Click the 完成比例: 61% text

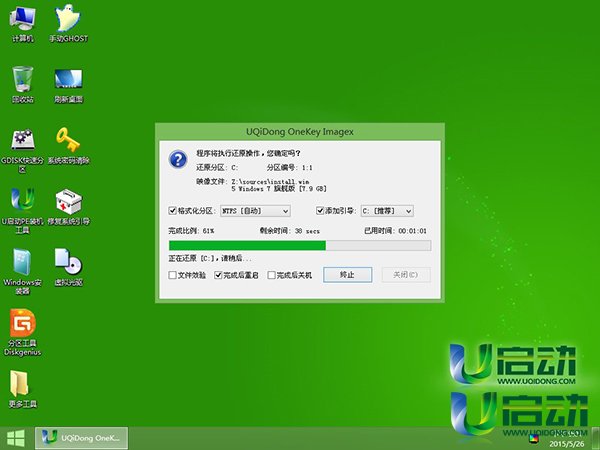pos(191,231)
